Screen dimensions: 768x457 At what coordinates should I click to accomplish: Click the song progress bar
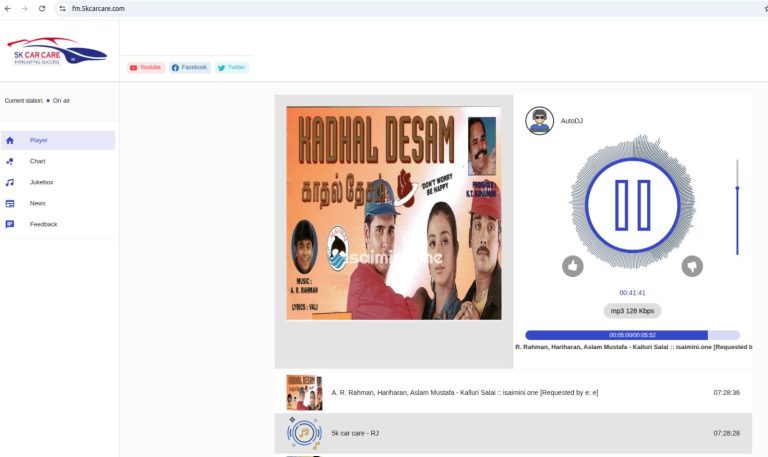pos(632,335)
